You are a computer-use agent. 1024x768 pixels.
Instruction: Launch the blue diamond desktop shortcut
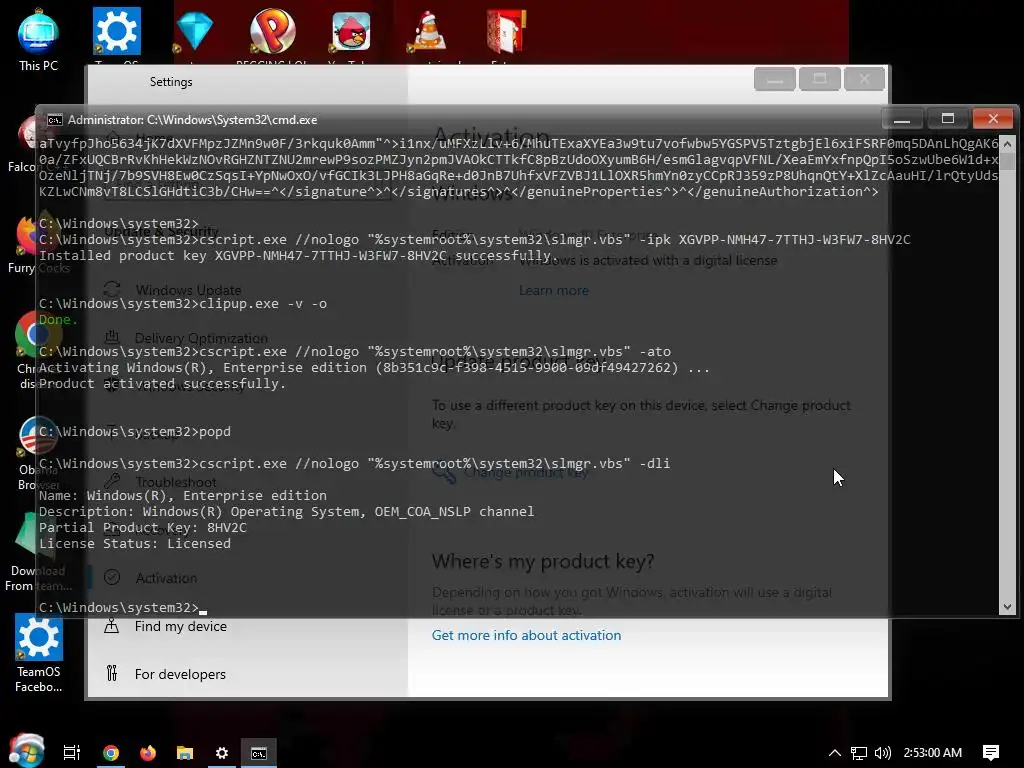(195, 31)
